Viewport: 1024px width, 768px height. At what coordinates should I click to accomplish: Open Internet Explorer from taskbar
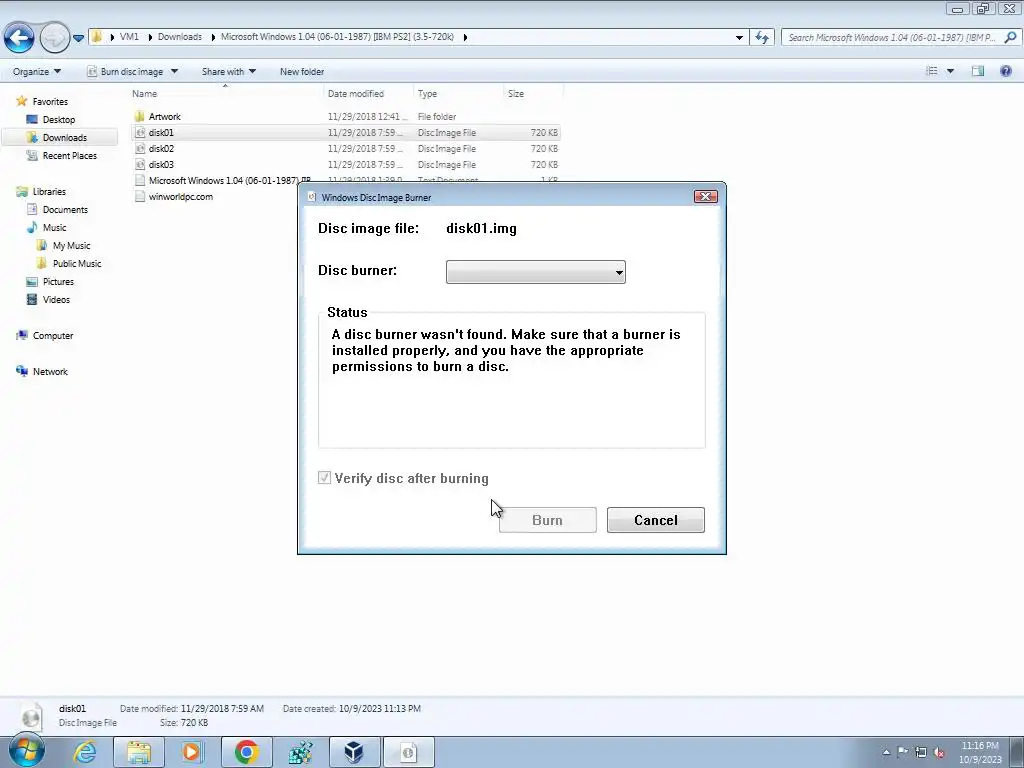coord(85,752)
